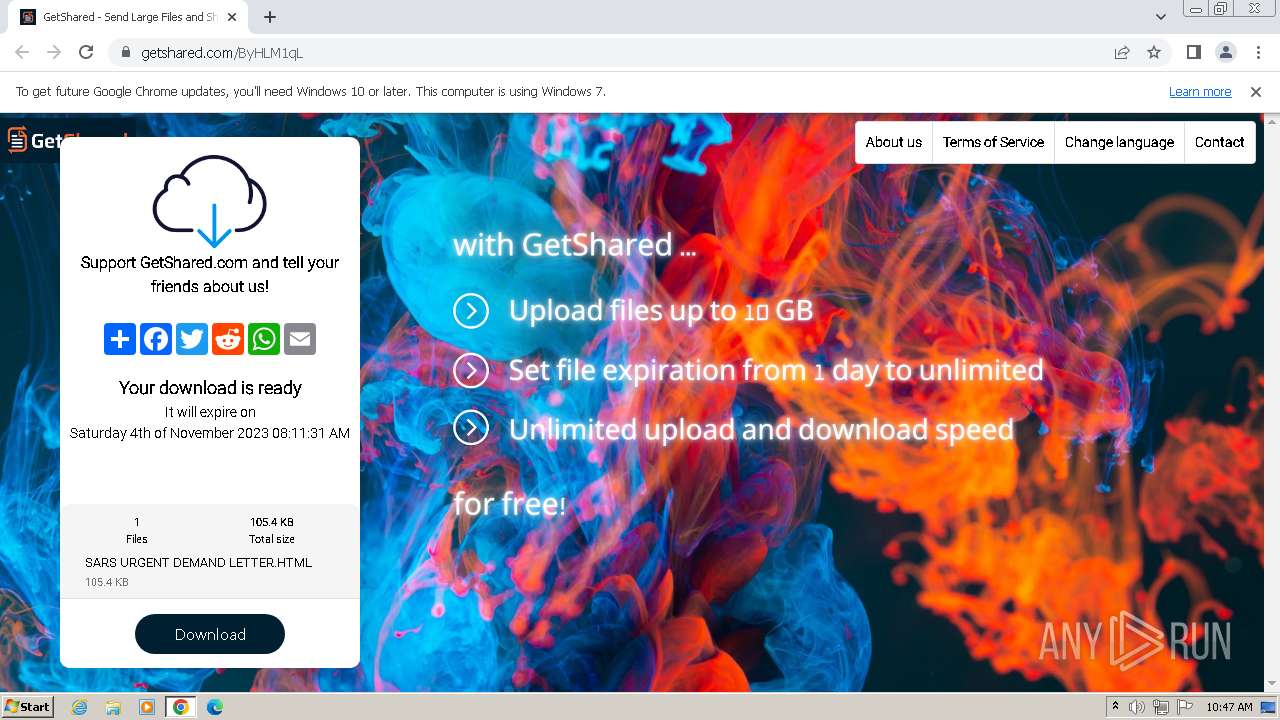This screenshot has height=720, width=1280.
Task: Launch Microsoft Edge from the taskbar
Action: point(215,707)
